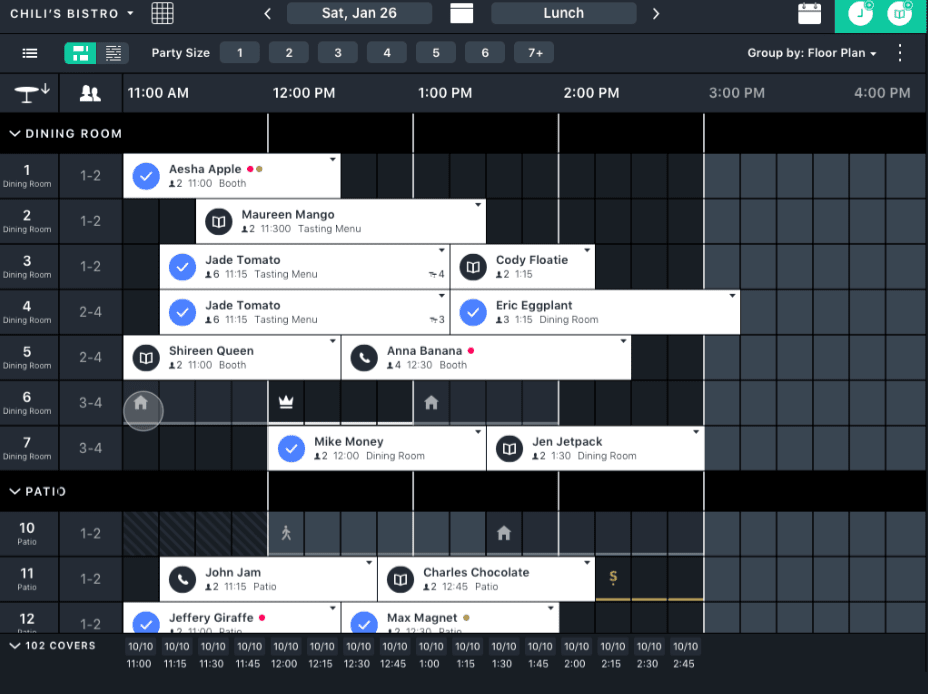Switch to the Lunch shift selector
Image resolution: width=928 pixels, height=694 pixels.
(561, 13)
